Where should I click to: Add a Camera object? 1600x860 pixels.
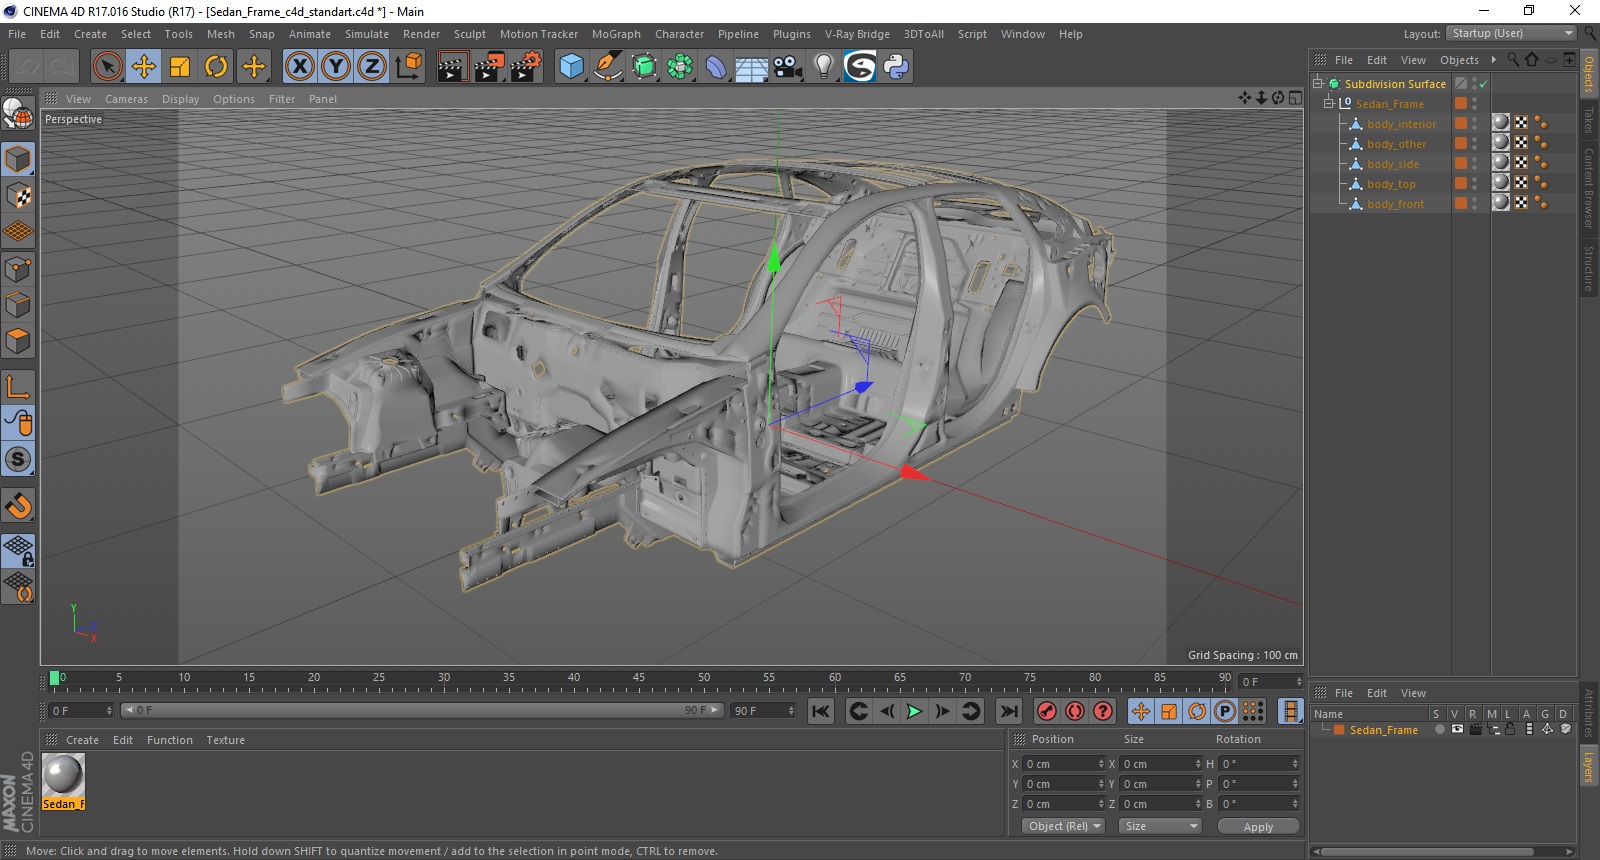tap(788, 67)
